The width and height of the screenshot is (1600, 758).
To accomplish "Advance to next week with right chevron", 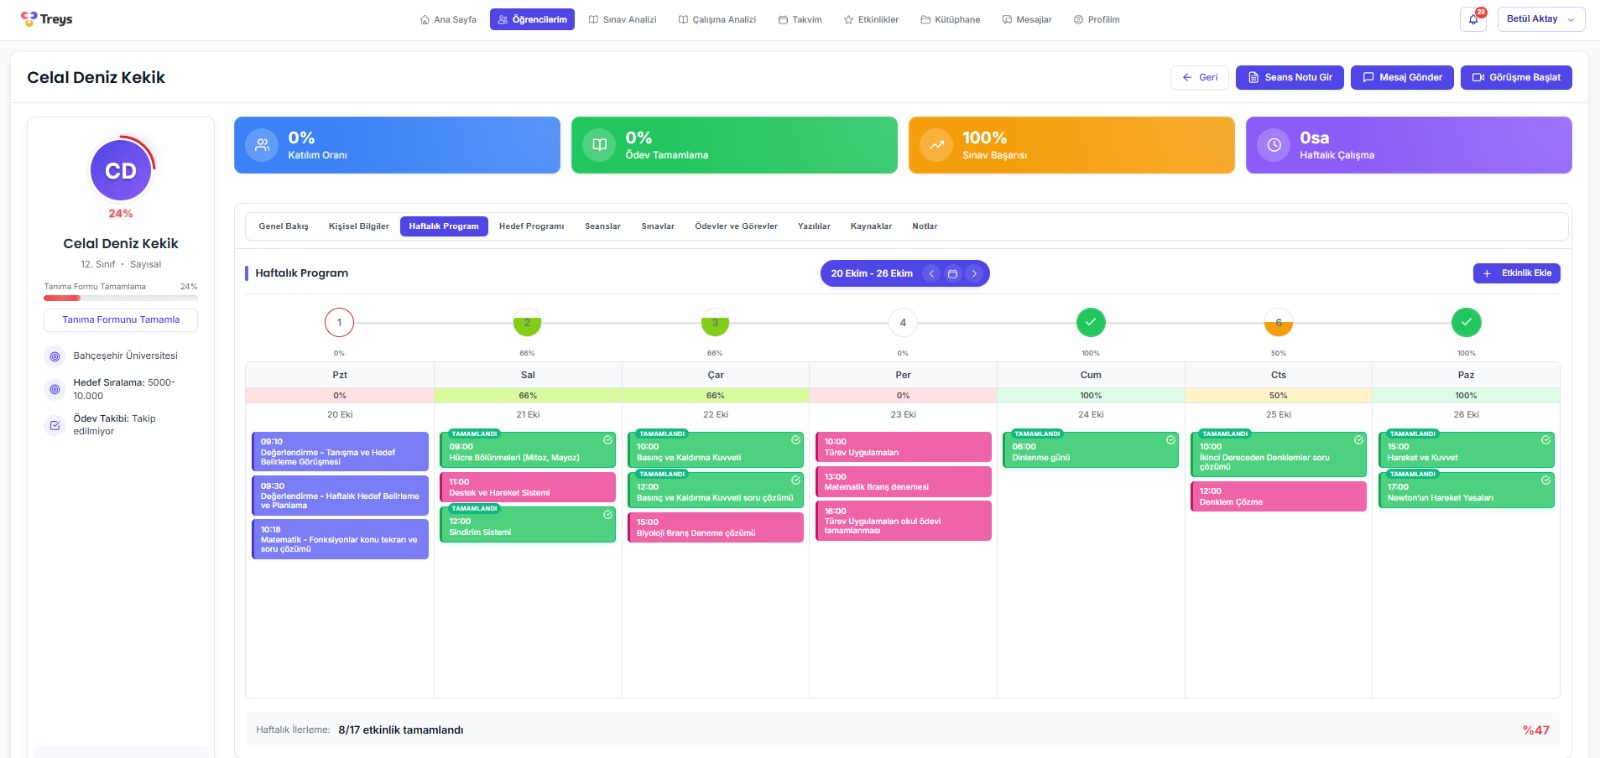I will (974, 274).
